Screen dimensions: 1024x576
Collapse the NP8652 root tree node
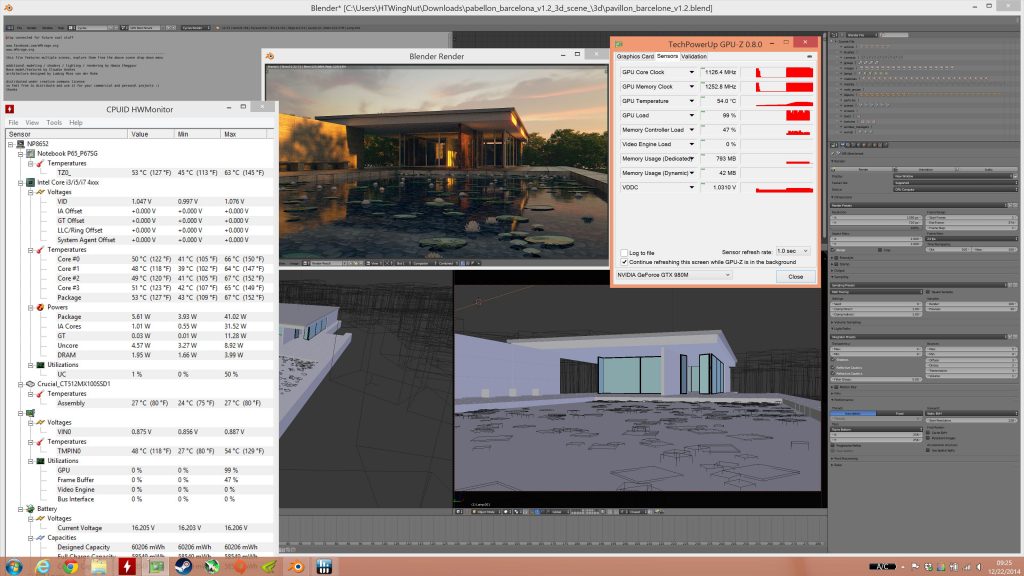[x=10, y=144]
